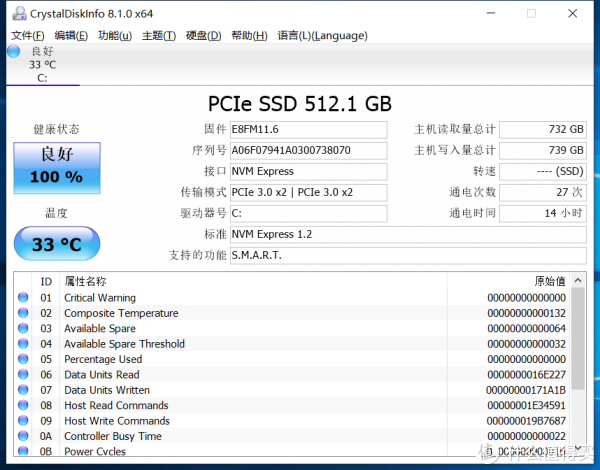Click the 33 °C temperature button
Screen dimensions: 600x470
(57, 243)
